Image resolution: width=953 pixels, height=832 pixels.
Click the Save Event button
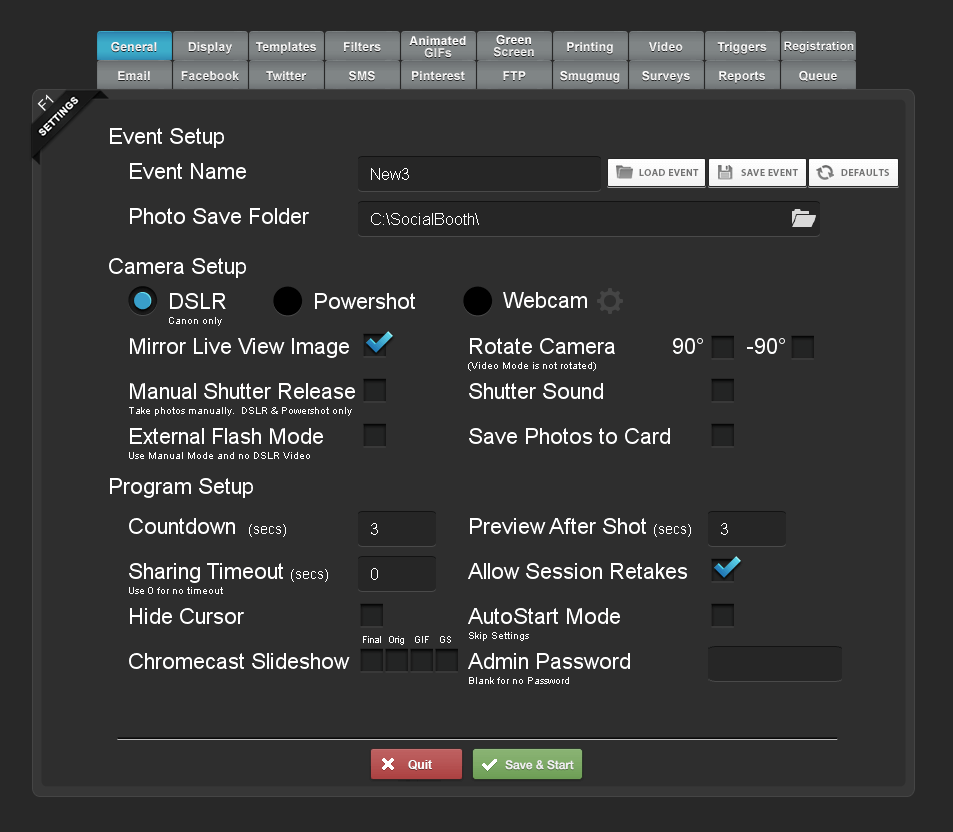click(x=757, y=173)
